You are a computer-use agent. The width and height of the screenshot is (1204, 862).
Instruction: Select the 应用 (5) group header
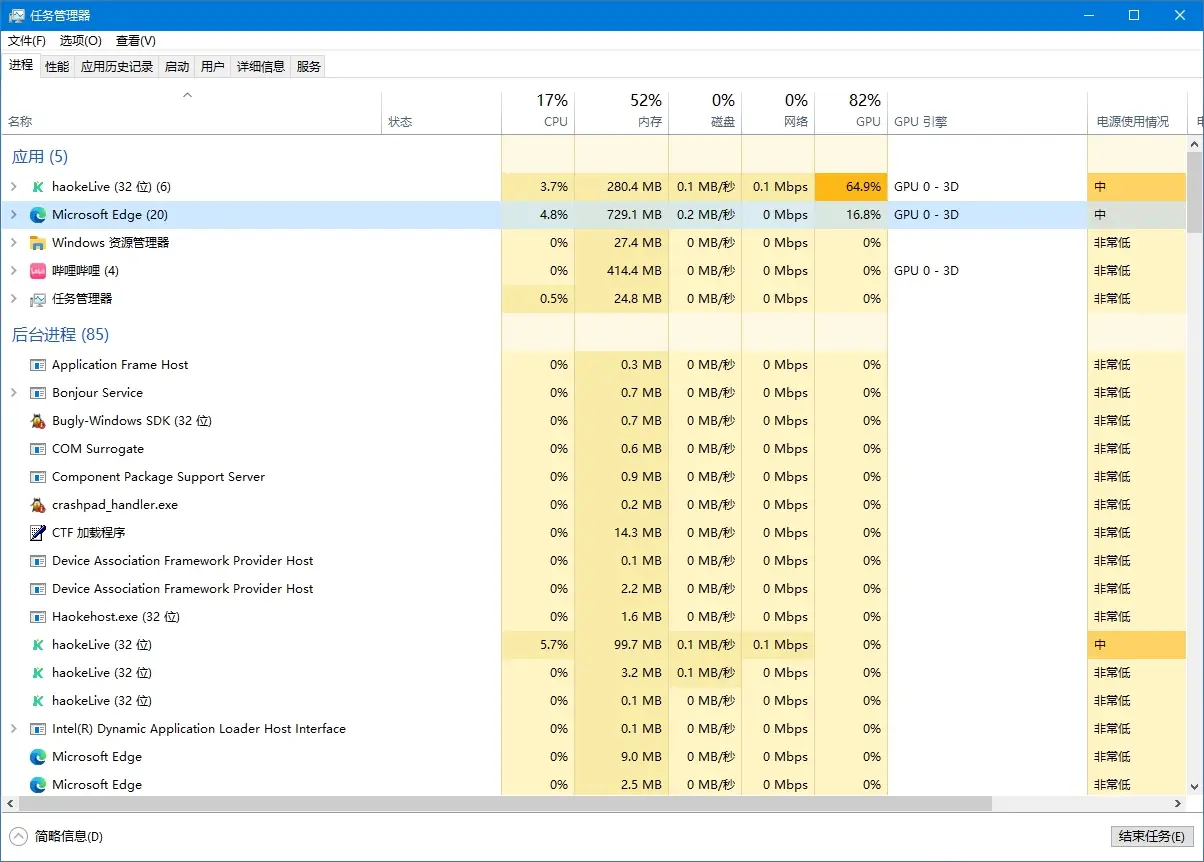(x=40, y=157)
